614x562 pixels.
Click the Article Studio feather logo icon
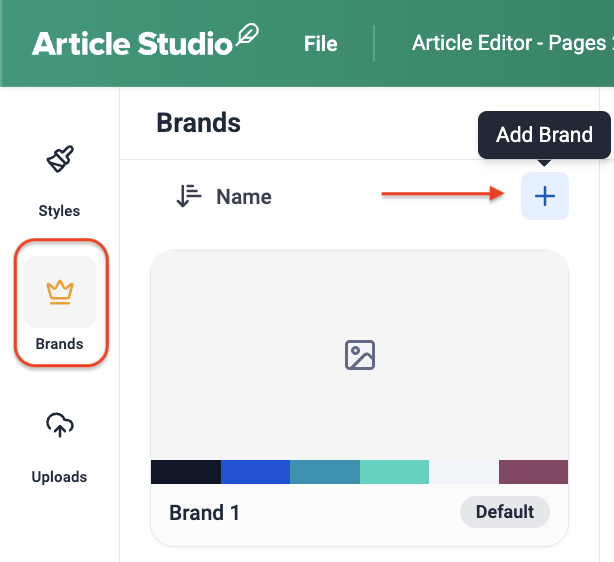pyautogui.click(x=247, y=40)
